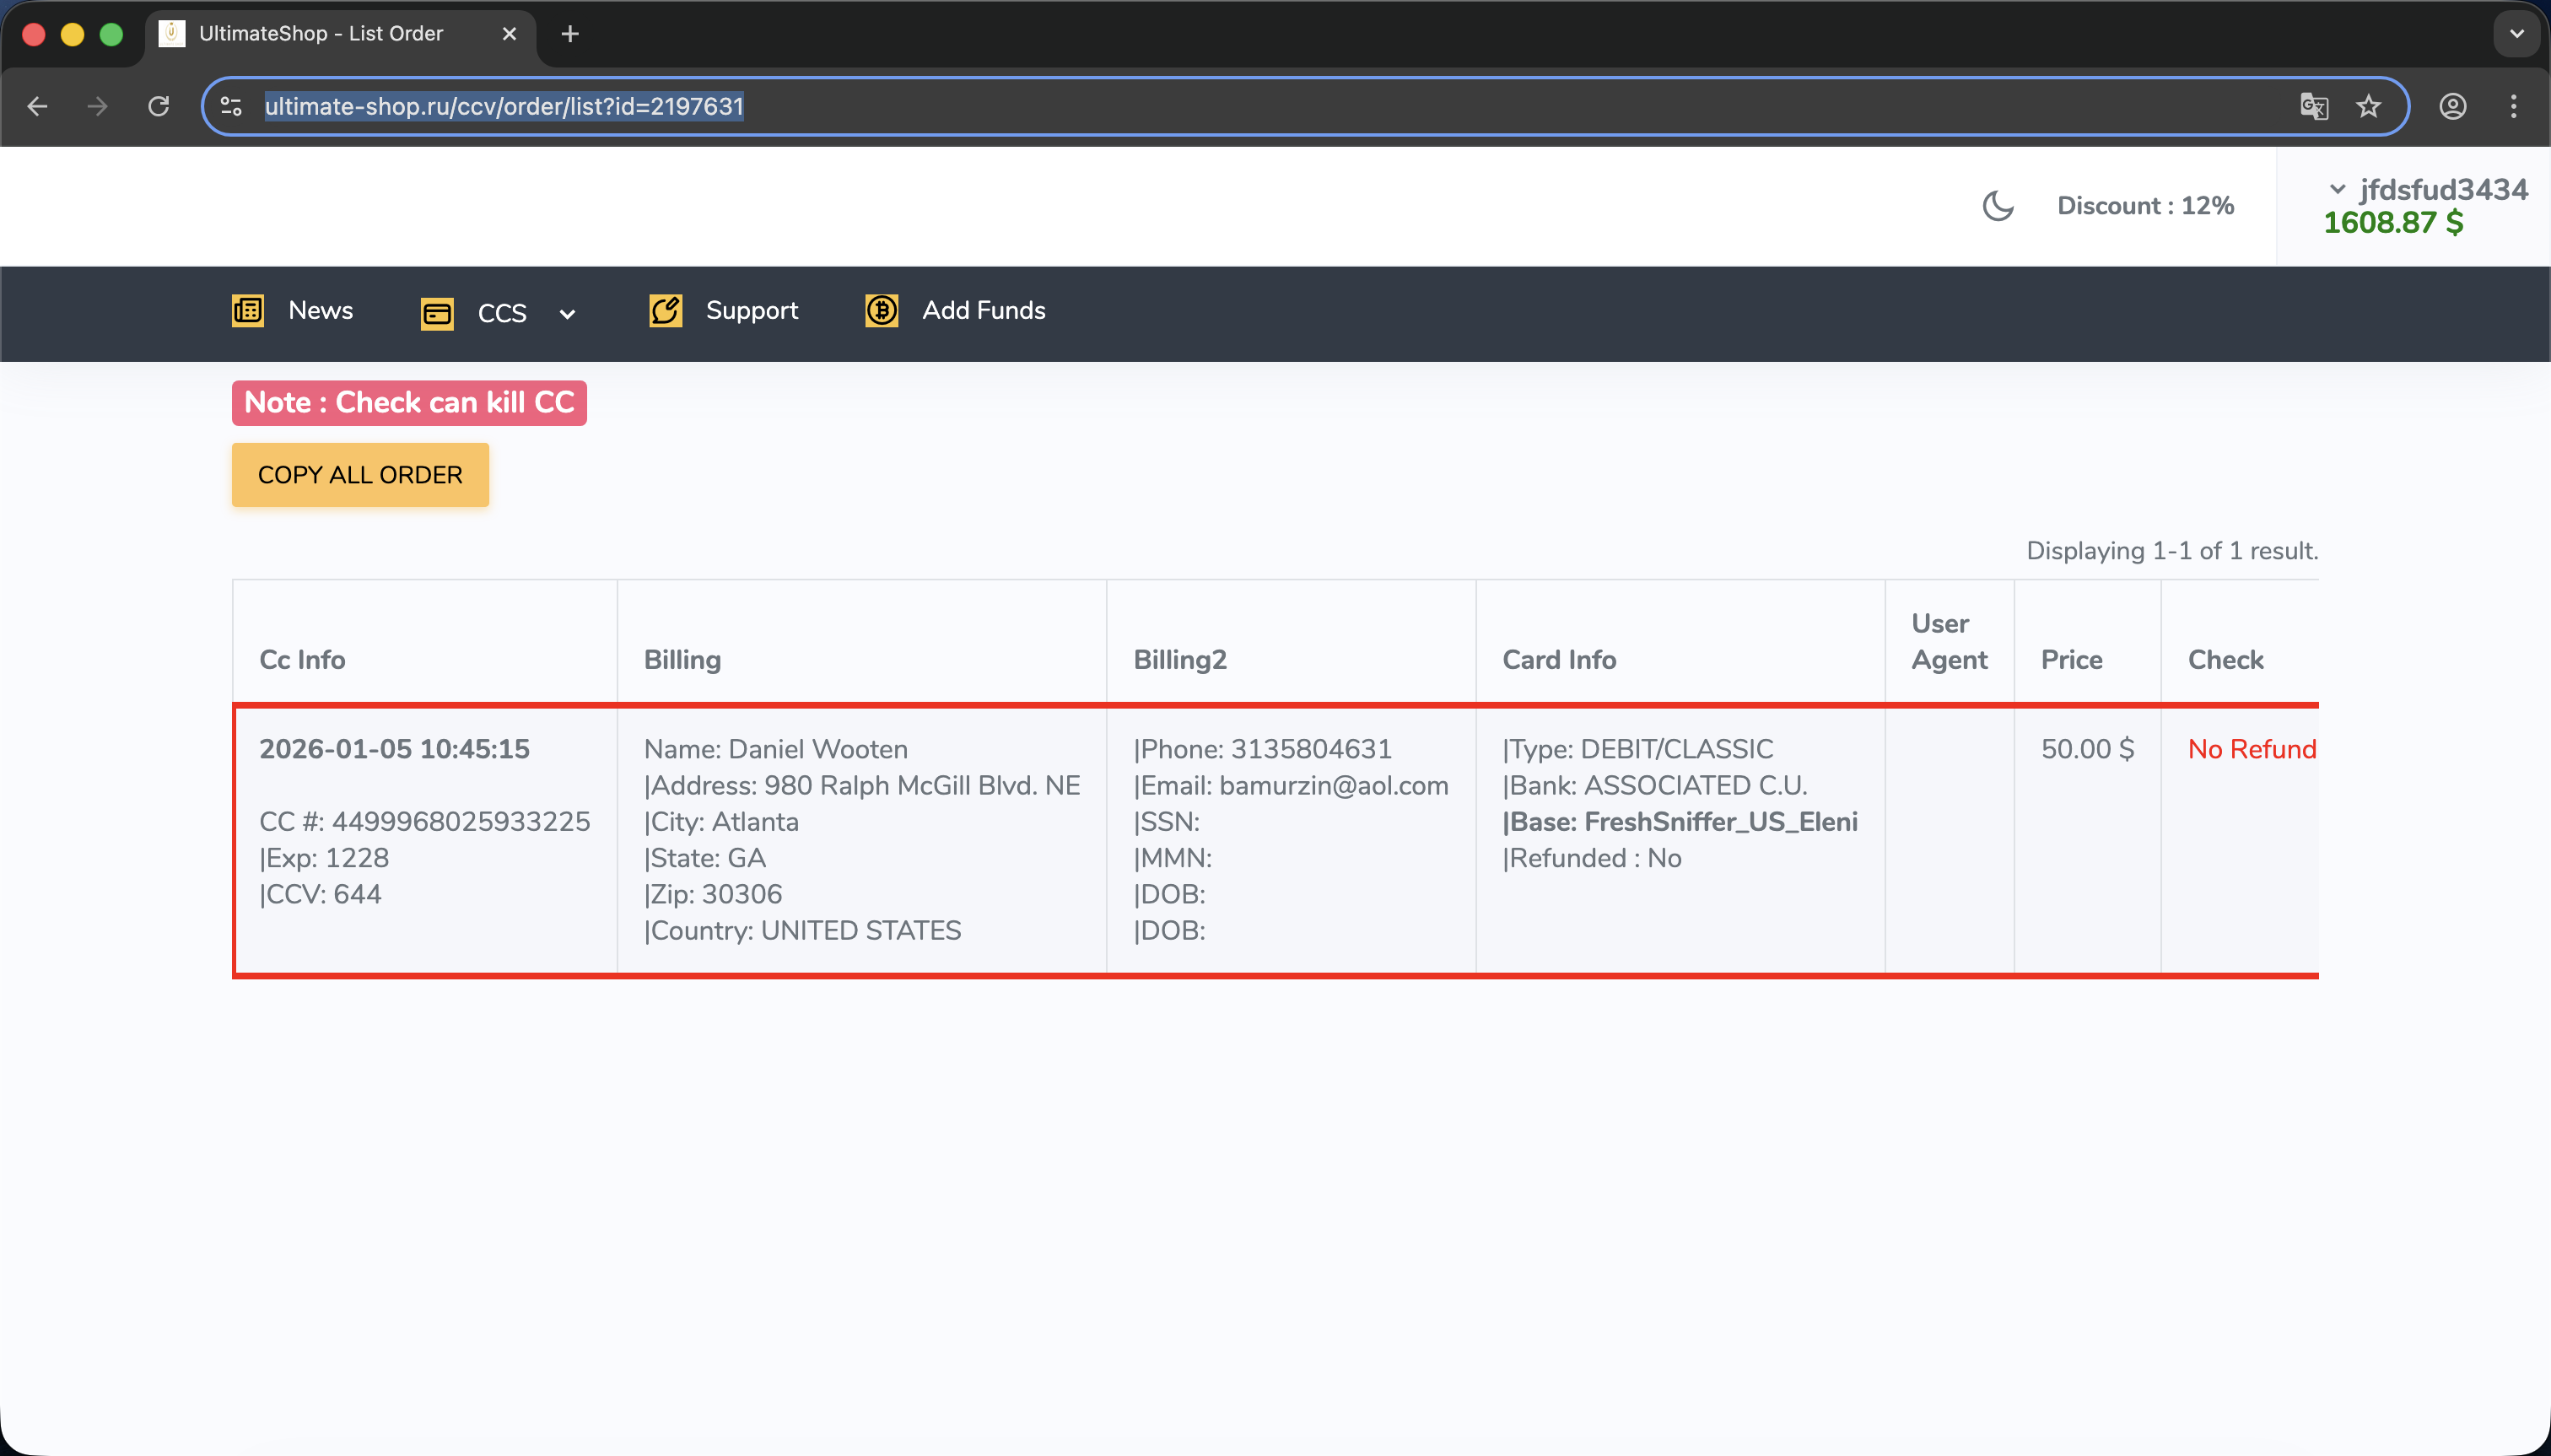This screenshot has height=1456, width=2551.
Task: Bookmark this tab with the star
Action: (2368, 106)
